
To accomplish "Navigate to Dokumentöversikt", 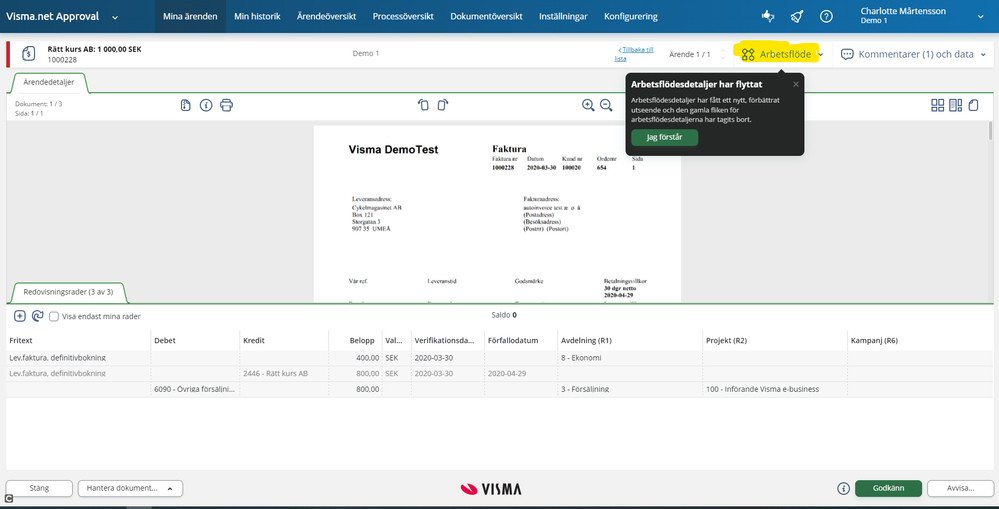I will click(x=486, y=17).
